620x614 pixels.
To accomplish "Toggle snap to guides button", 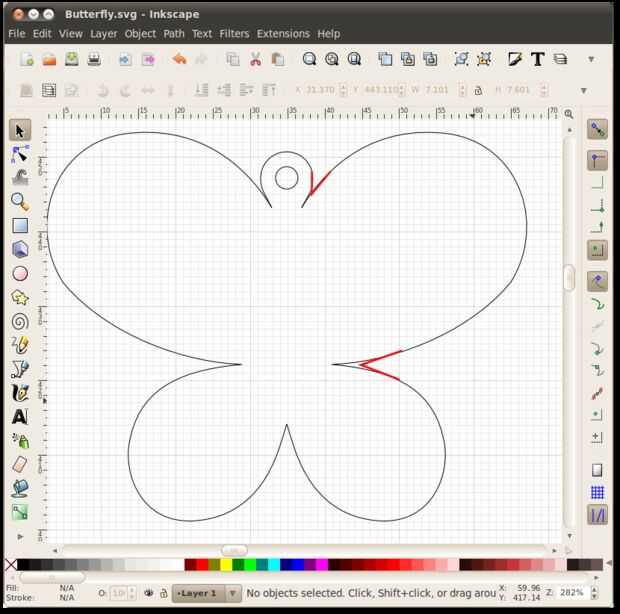I will 597,515.
